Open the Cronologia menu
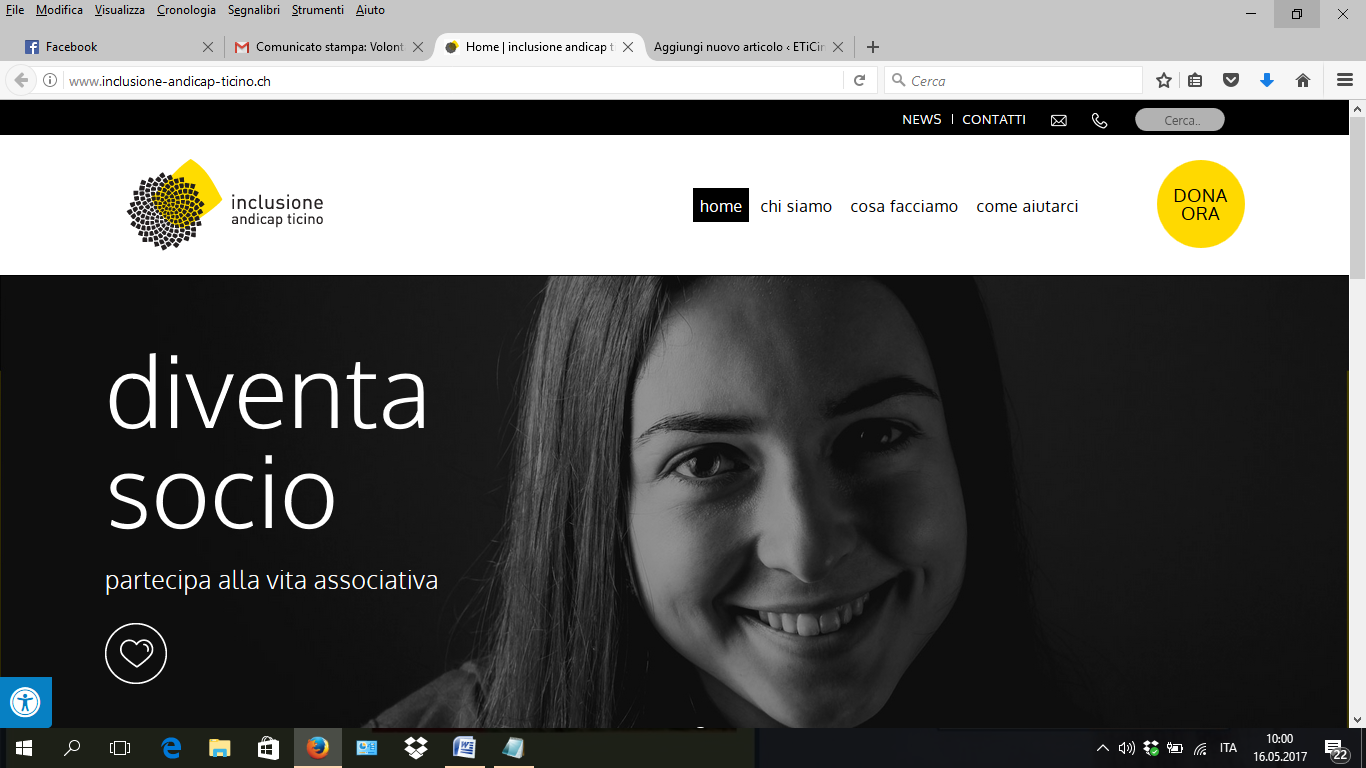Image resolution: width=1366 pixels, height=768 pixels. (186, 10)
